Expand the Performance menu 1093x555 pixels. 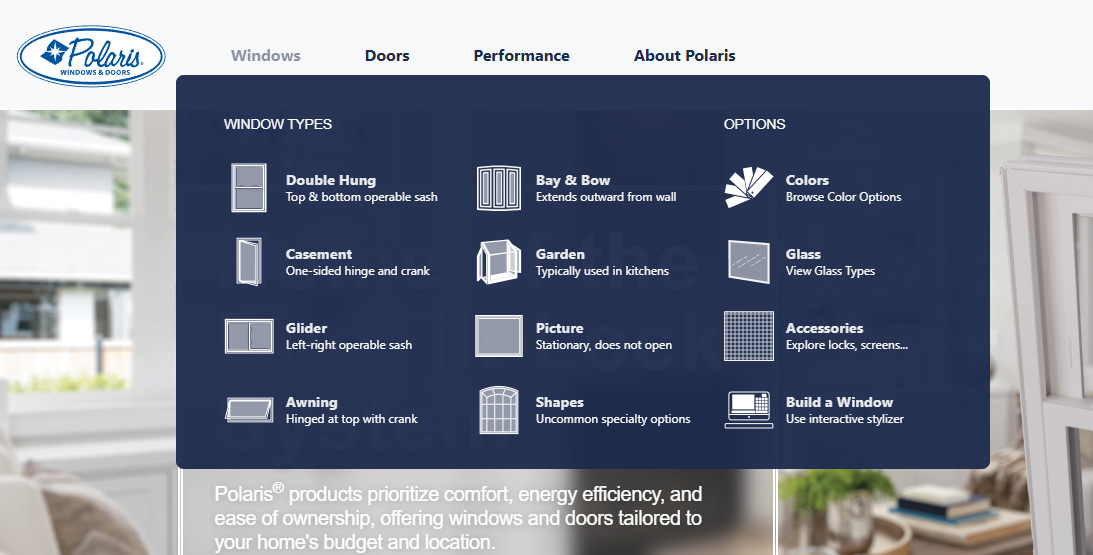pos(521,56)
